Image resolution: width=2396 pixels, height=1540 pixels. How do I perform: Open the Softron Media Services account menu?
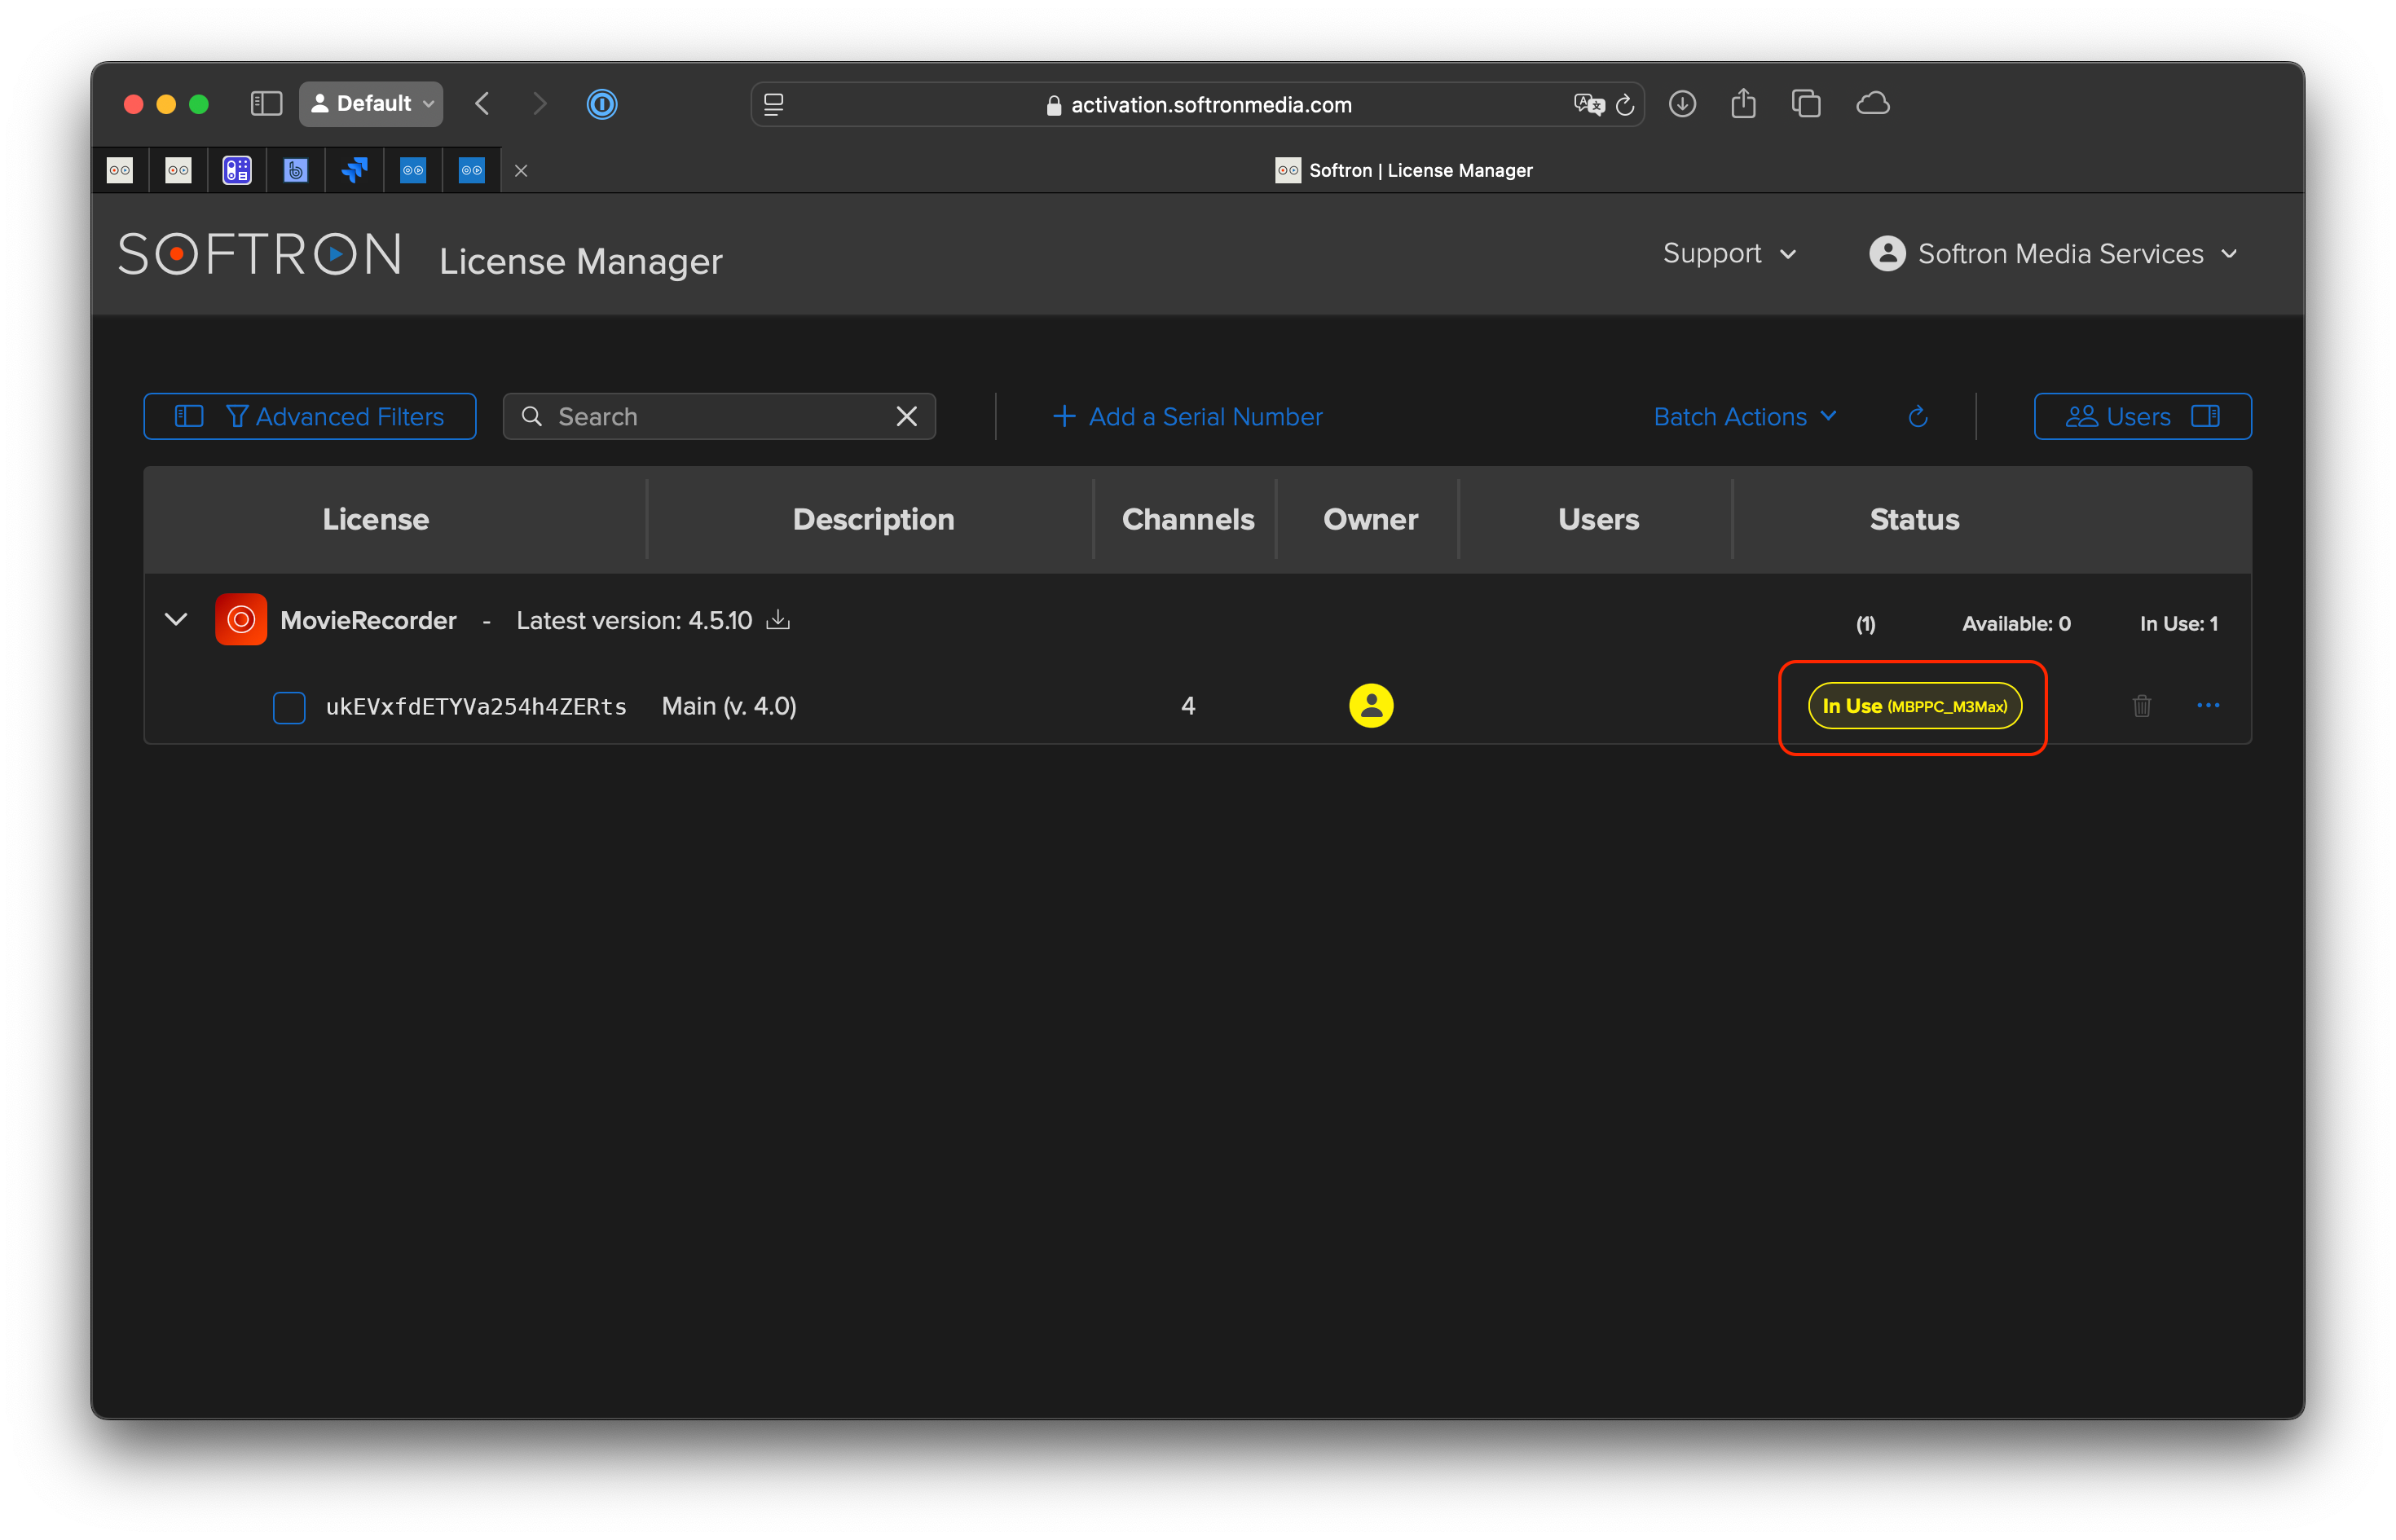(x=2053, y=254)
